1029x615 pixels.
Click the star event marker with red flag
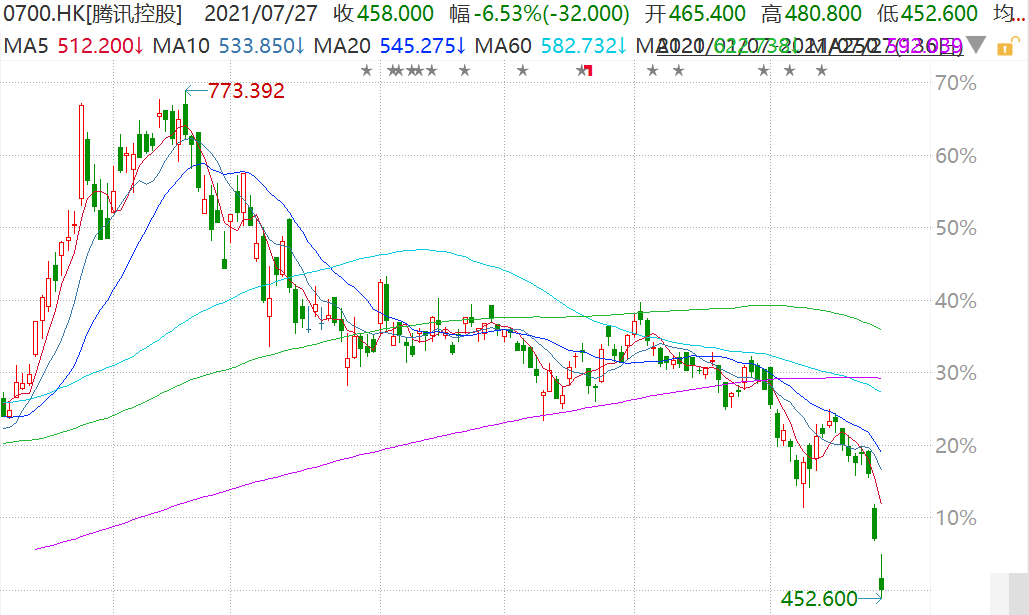[x=584, y=70]
